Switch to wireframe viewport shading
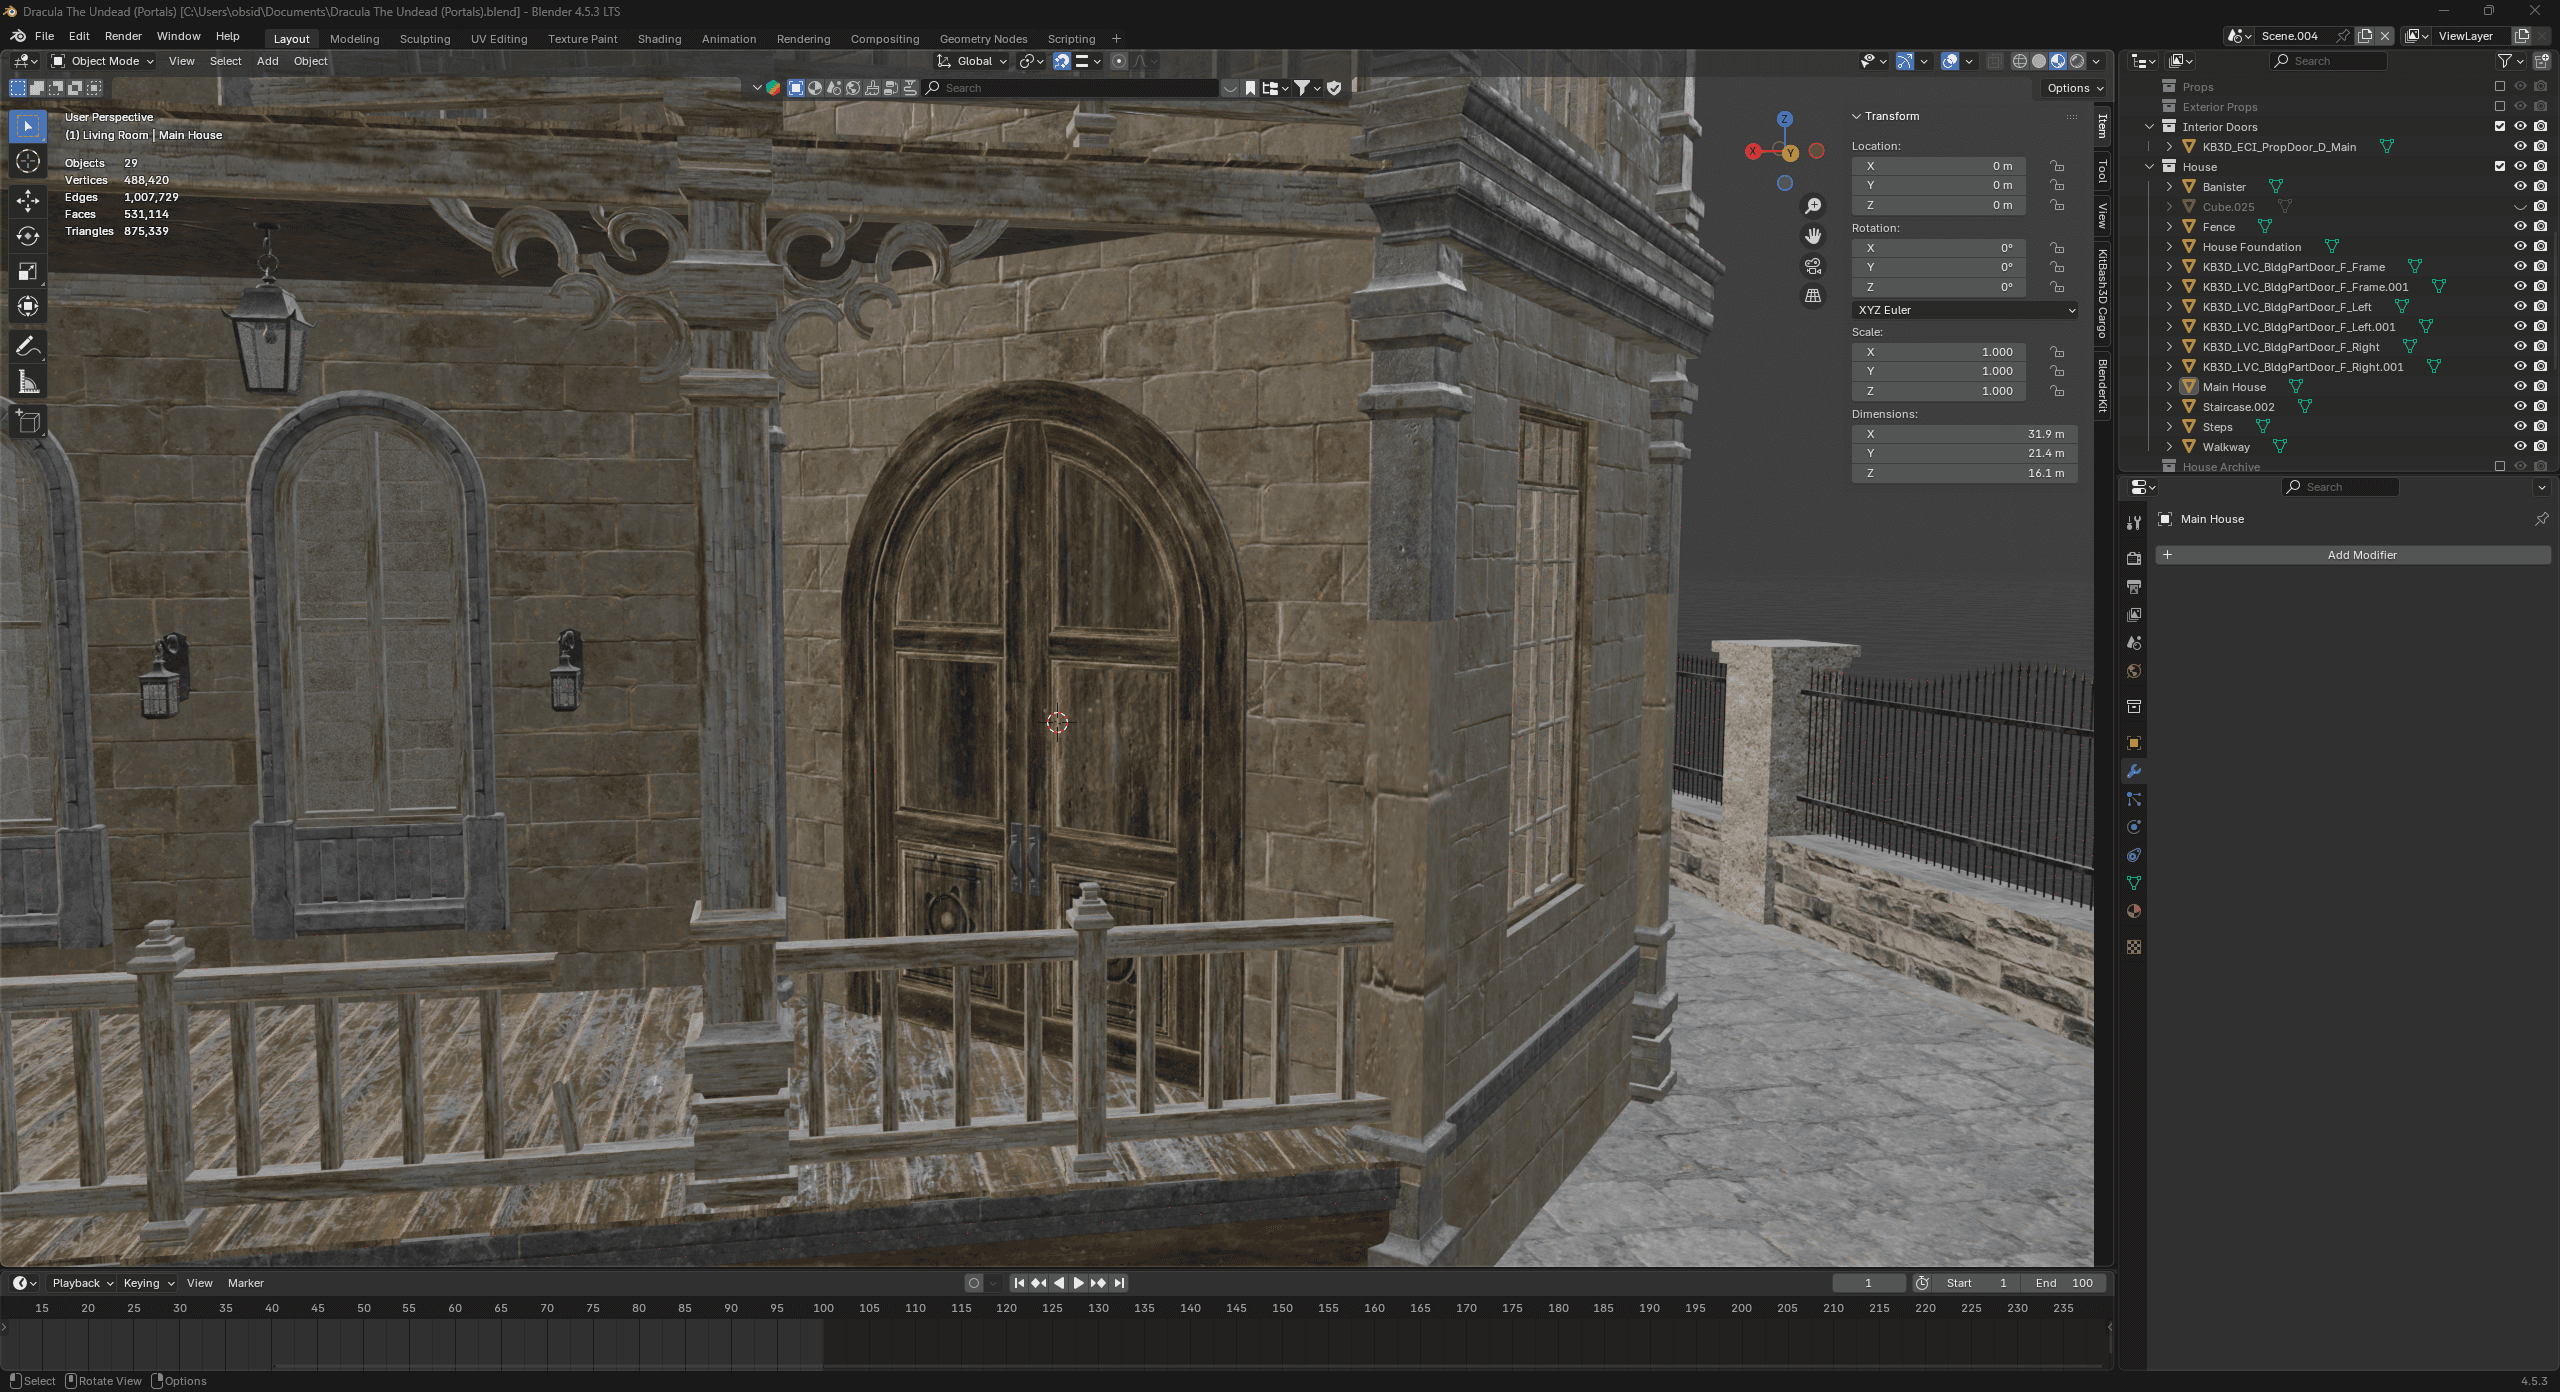This screenshot has width=2560, height=1392. point(2020,61)
